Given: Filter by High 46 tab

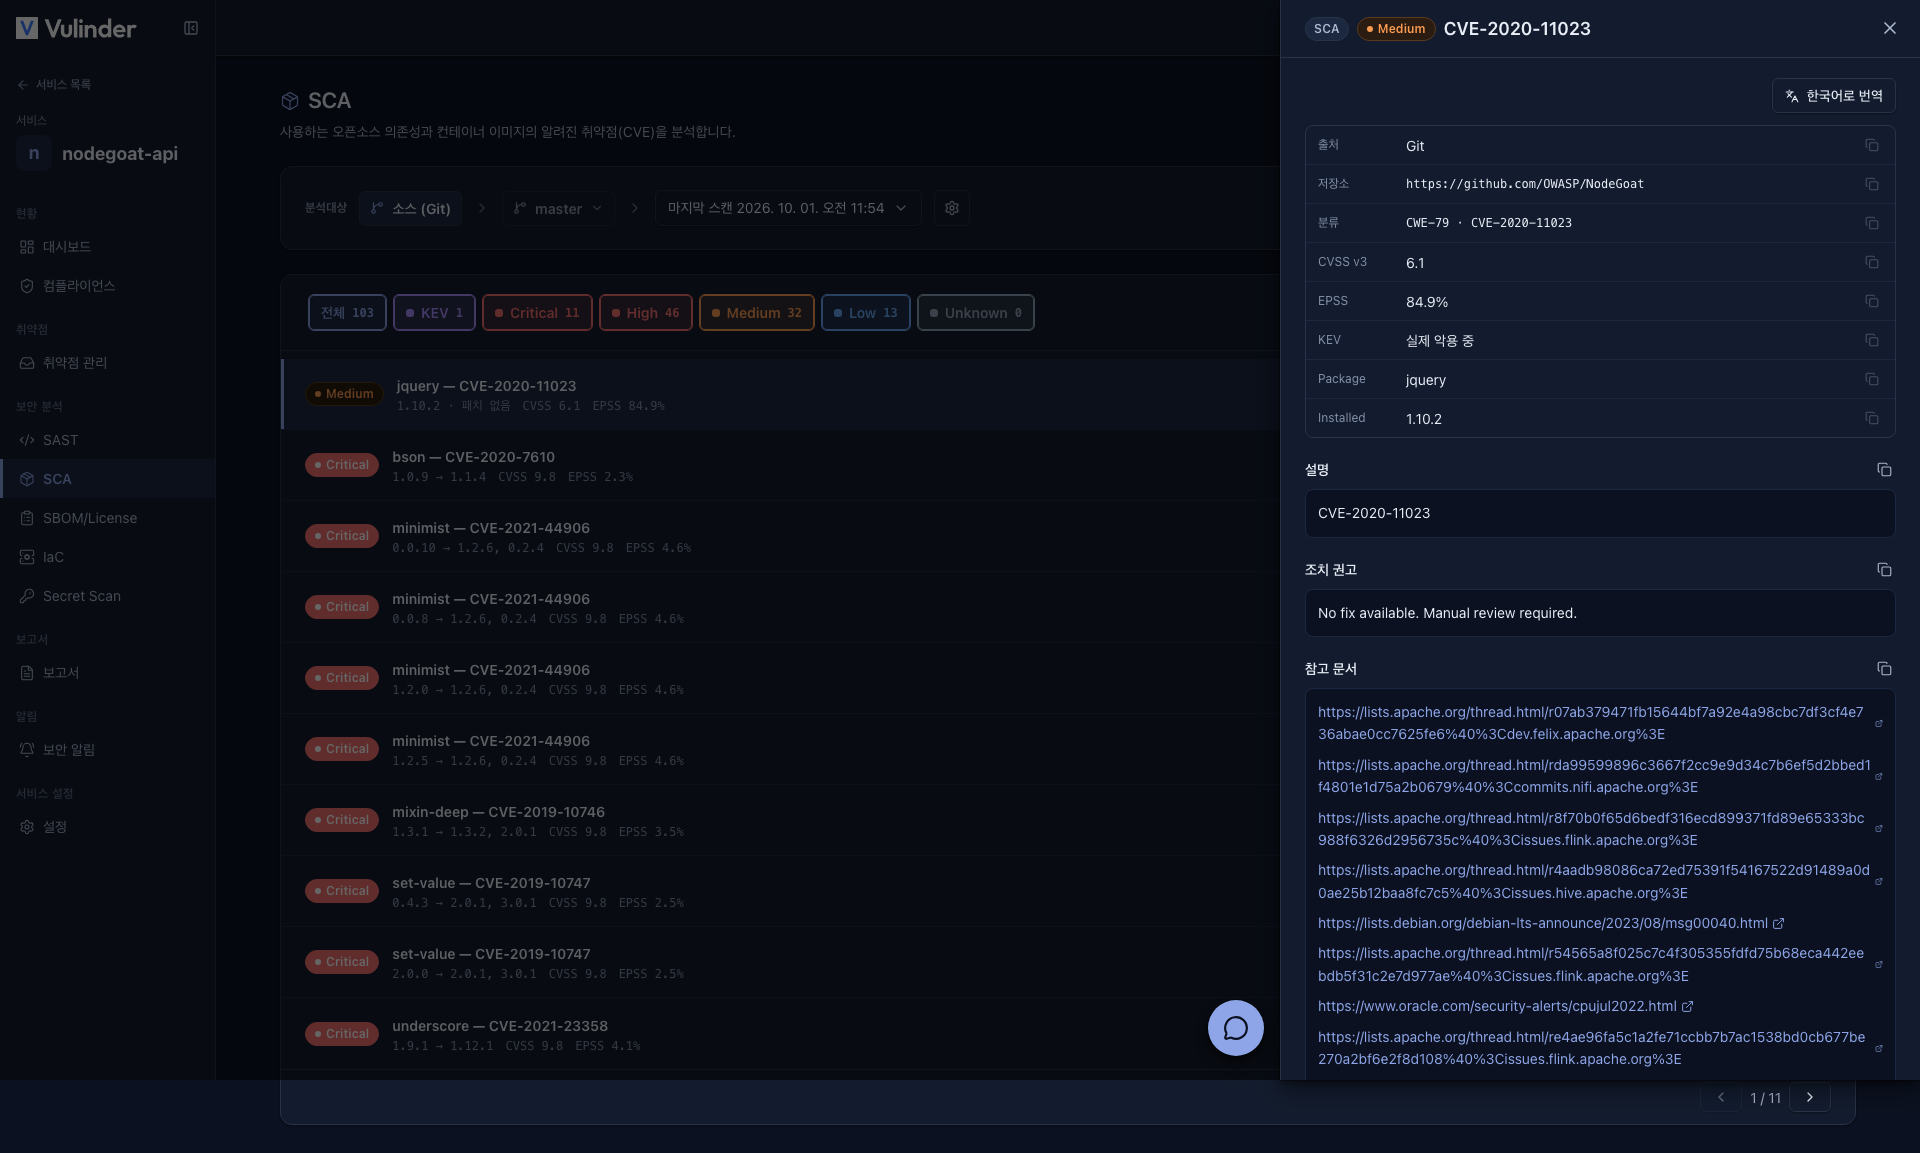Looking at the screenshot, I should pyautogui.click(x=645, y=313).
